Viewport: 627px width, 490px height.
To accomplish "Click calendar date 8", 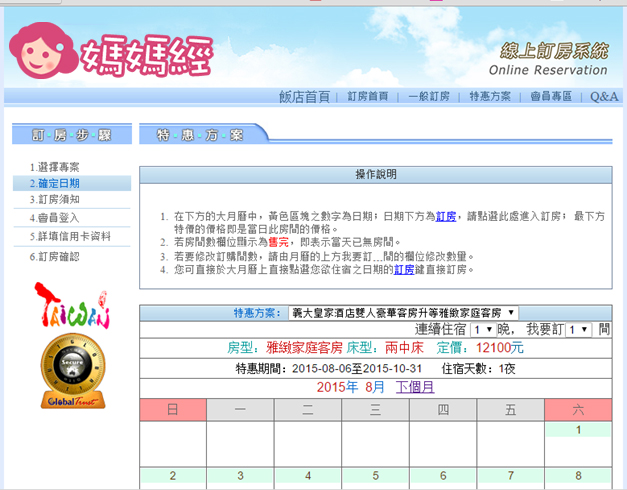I will pos(578,476).
